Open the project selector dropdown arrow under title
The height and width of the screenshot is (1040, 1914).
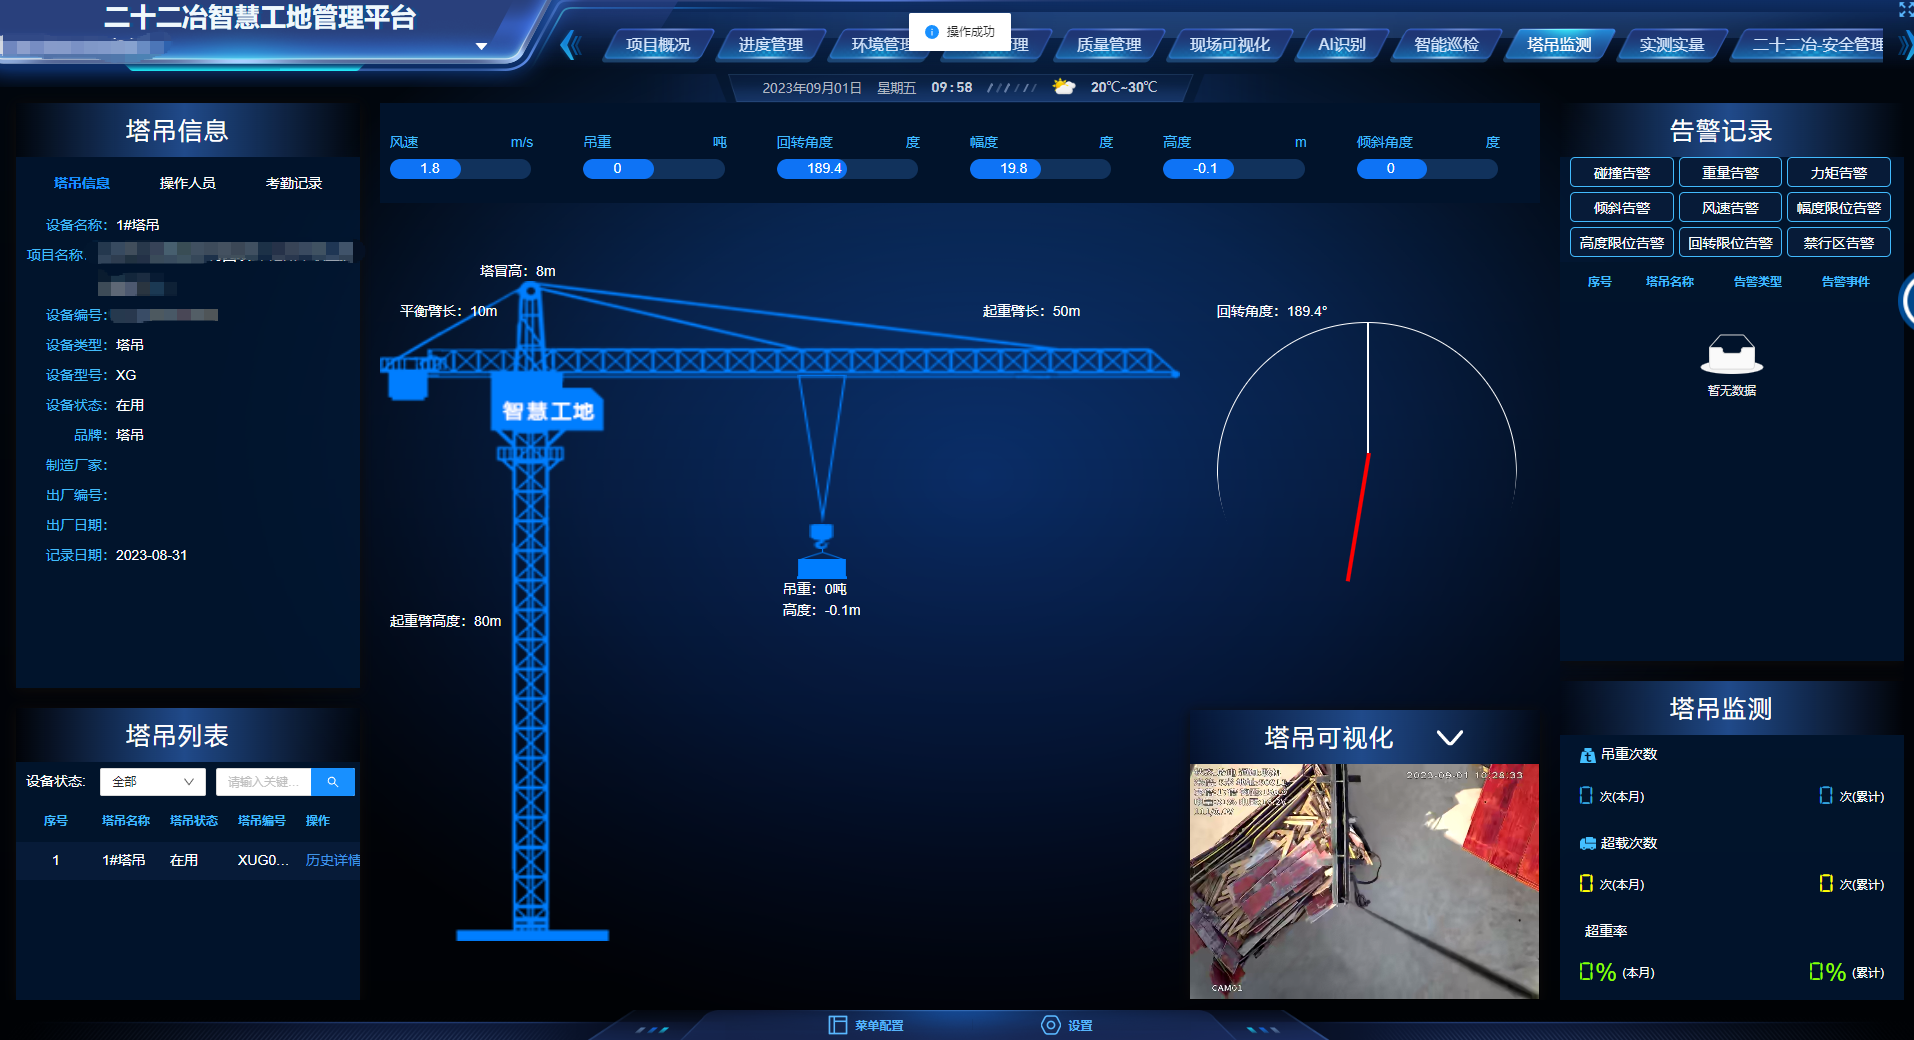[x=481, y=46]
